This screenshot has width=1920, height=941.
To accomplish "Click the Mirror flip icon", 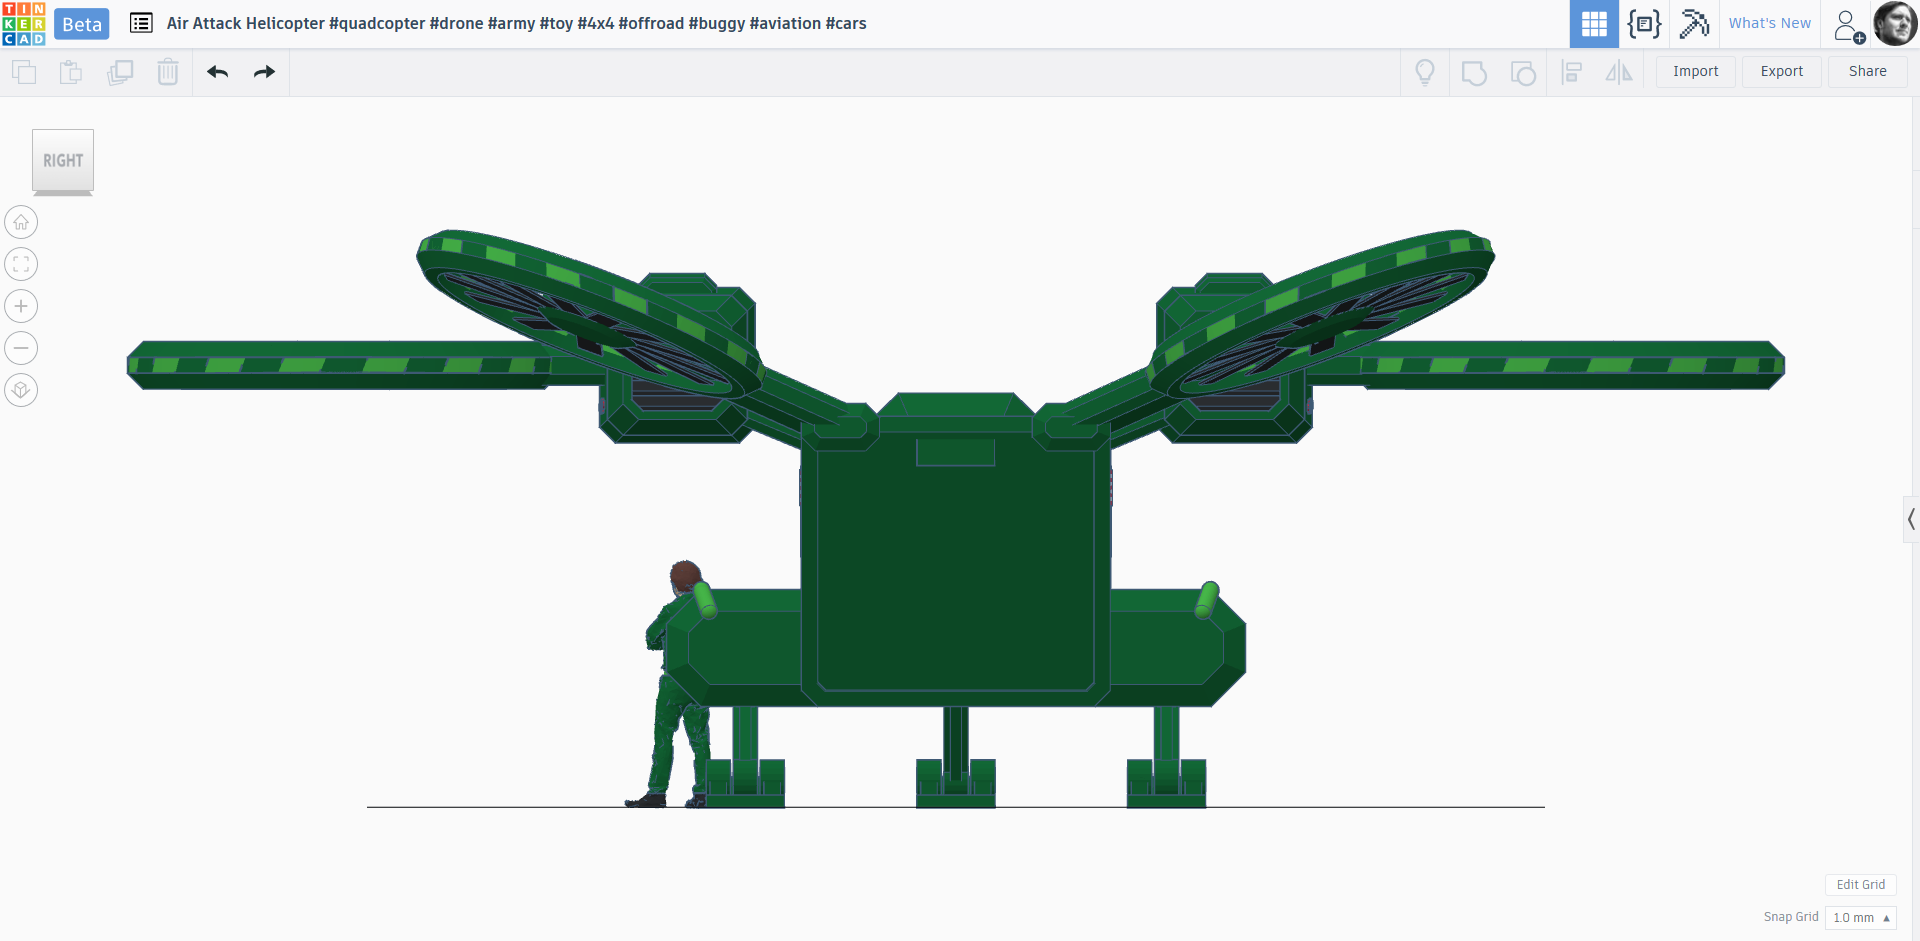I will (x=1619, y=72).
